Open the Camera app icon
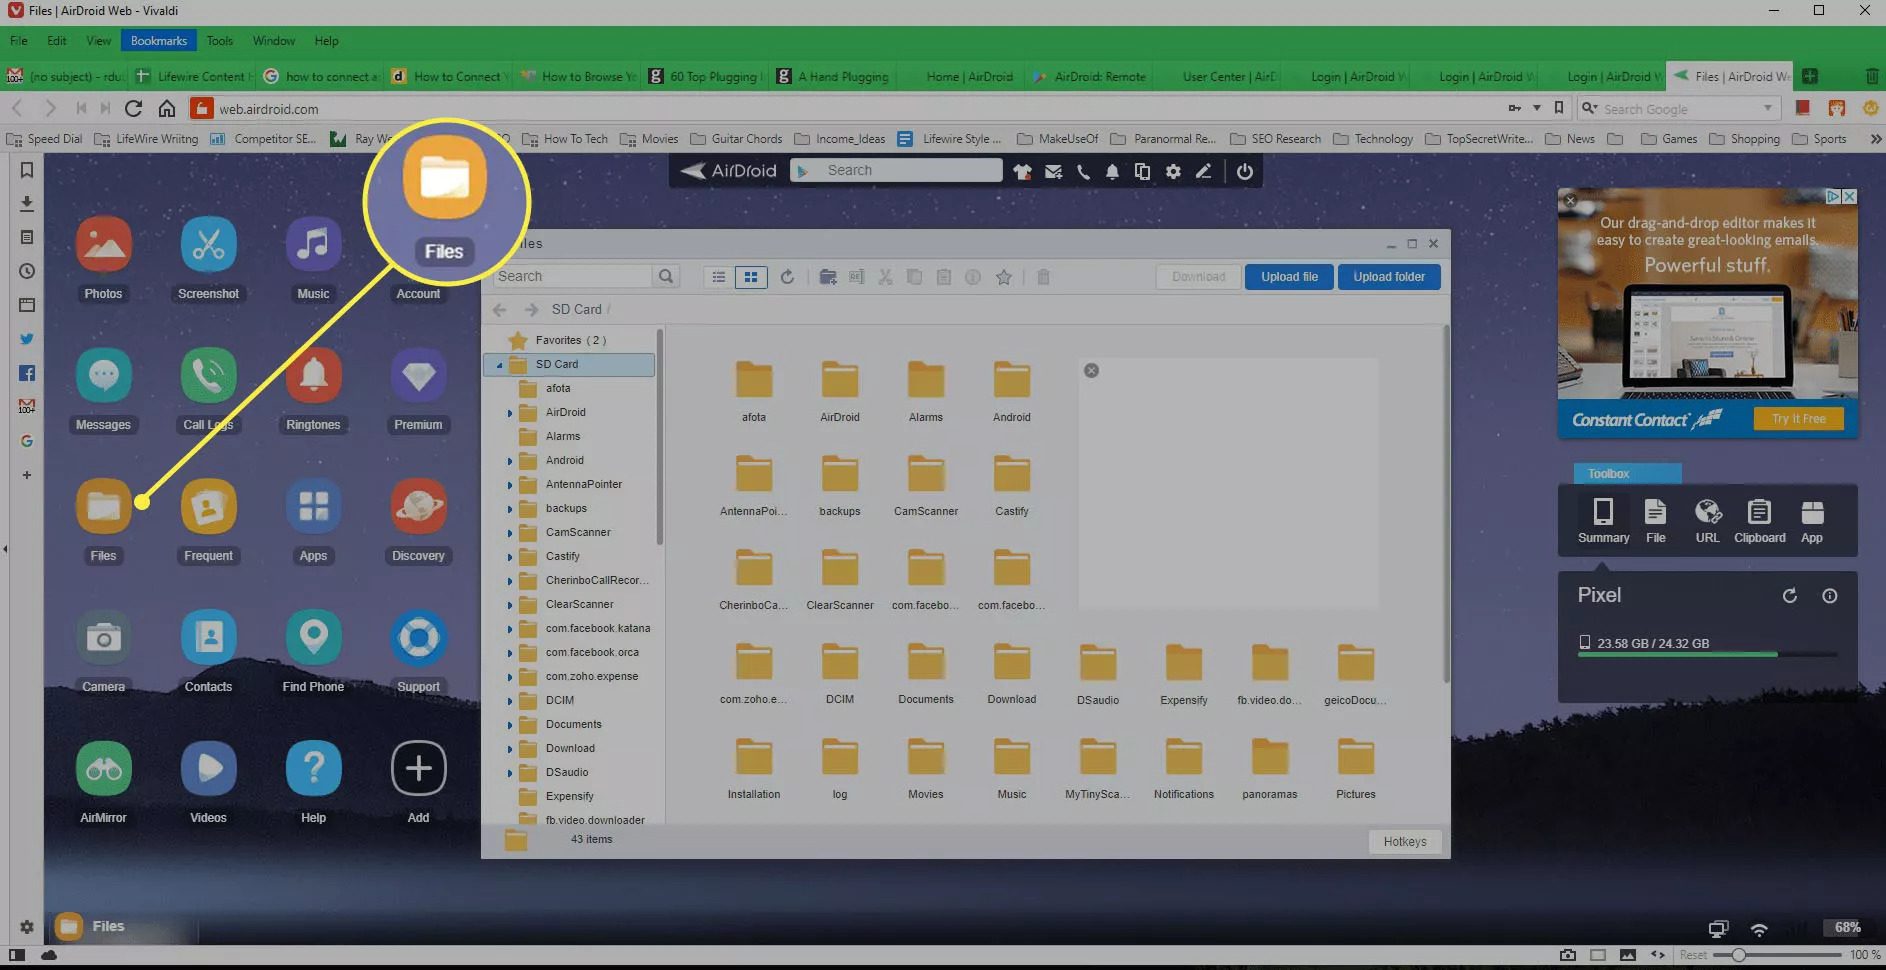Viewport: 1886px width, 970px height. point(103,637)
